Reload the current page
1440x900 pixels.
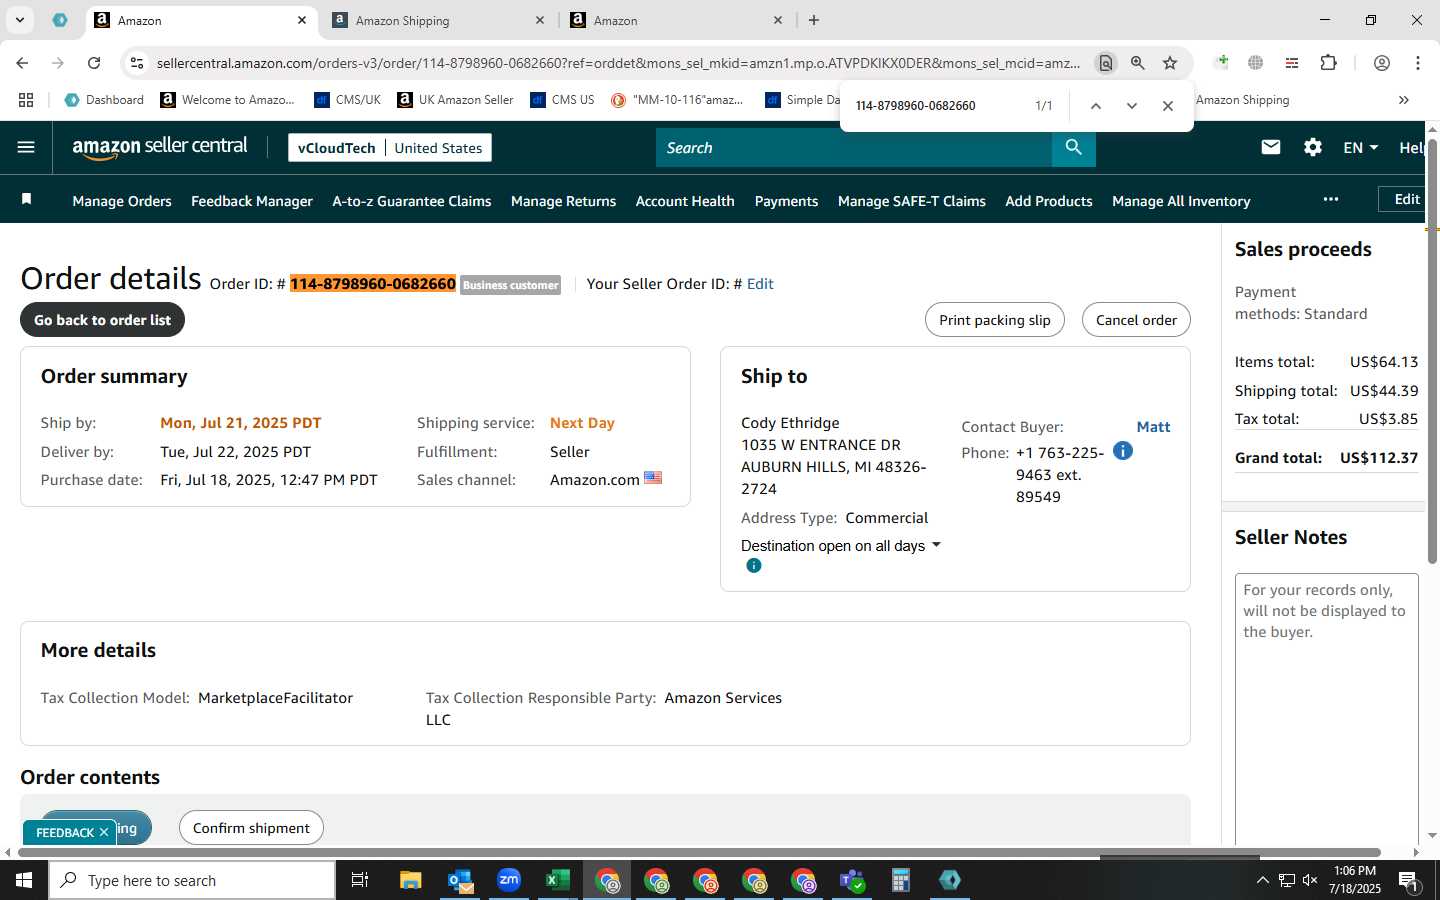click(x=94, y=62)
